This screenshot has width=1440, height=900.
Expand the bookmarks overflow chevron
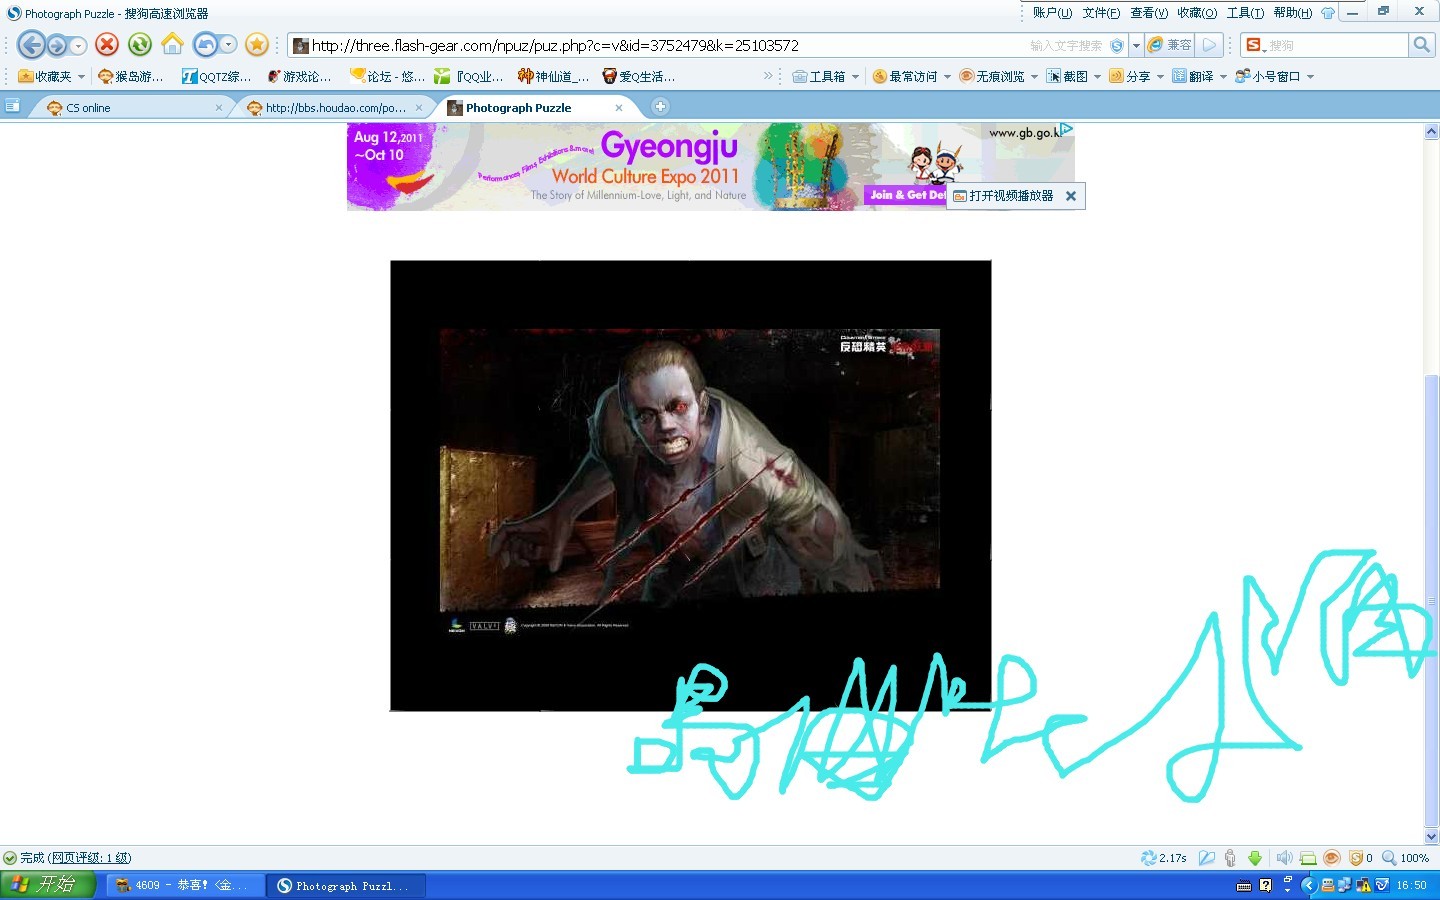pos(768,76)
